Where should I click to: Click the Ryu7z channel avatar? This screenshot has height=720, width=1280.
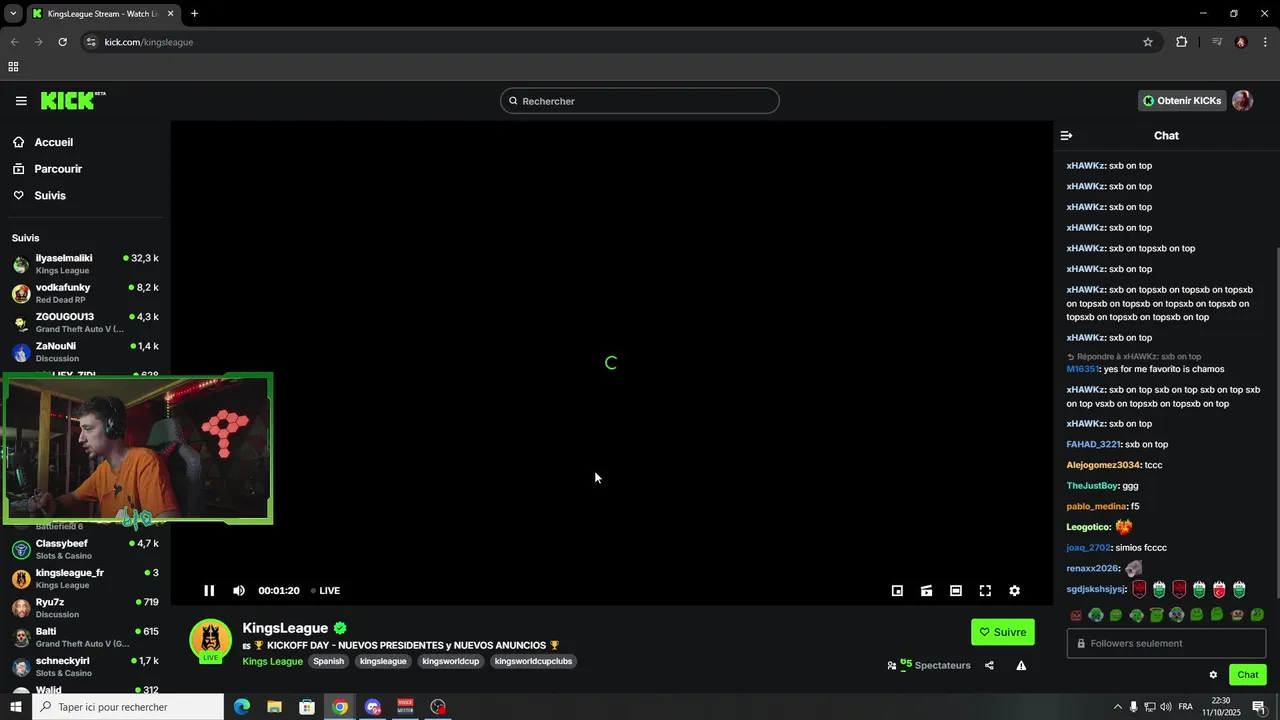(x=21, y=608)
